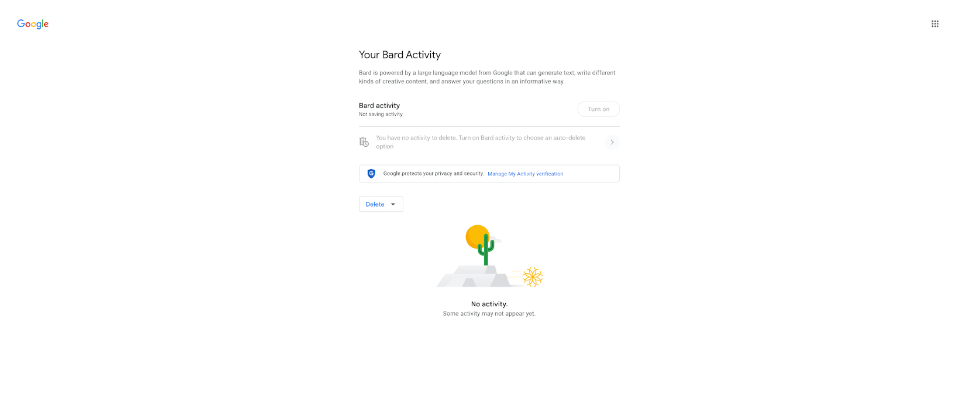Expand auto-delete options with right chevron
Viewport: 974px width, 402px height.
(611, 142)
